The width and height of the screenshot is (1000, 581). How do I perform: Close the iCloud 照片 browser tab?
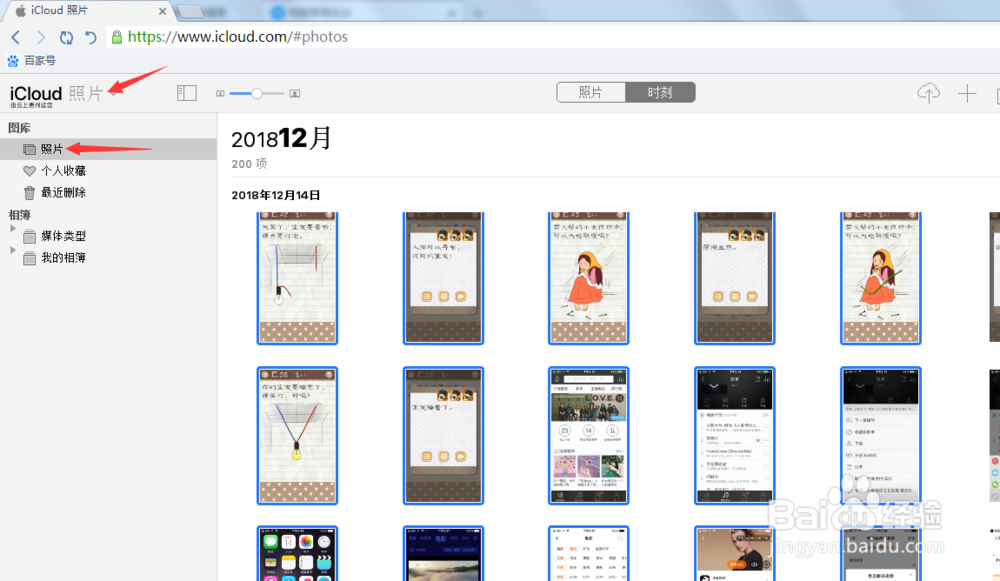click(163, 11)
